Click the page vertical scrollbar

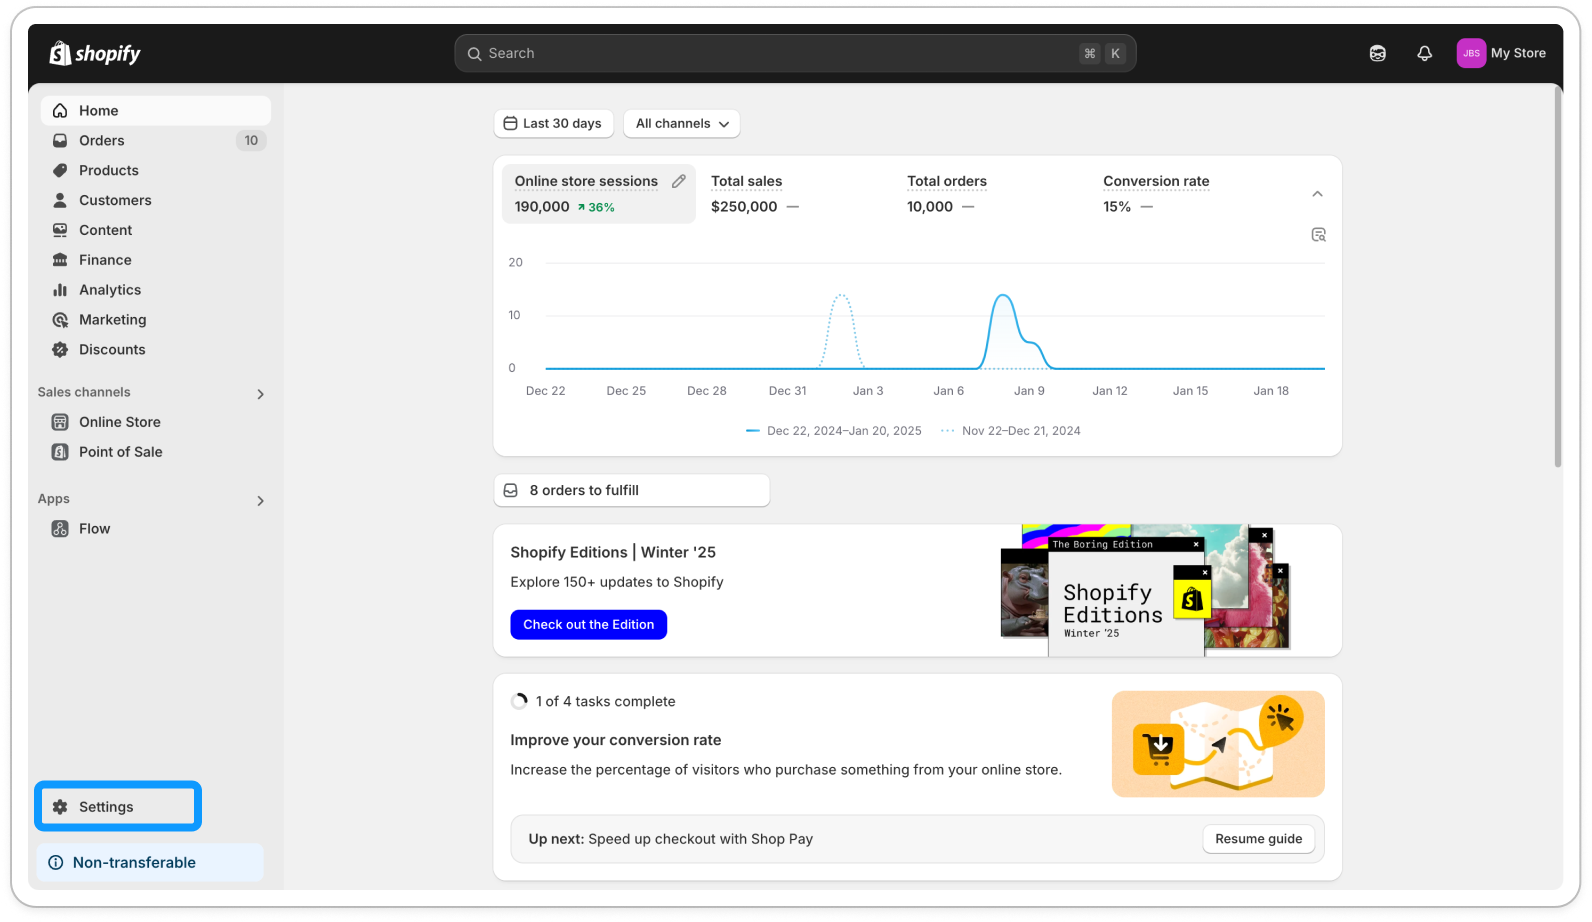tap(1558, 277)
